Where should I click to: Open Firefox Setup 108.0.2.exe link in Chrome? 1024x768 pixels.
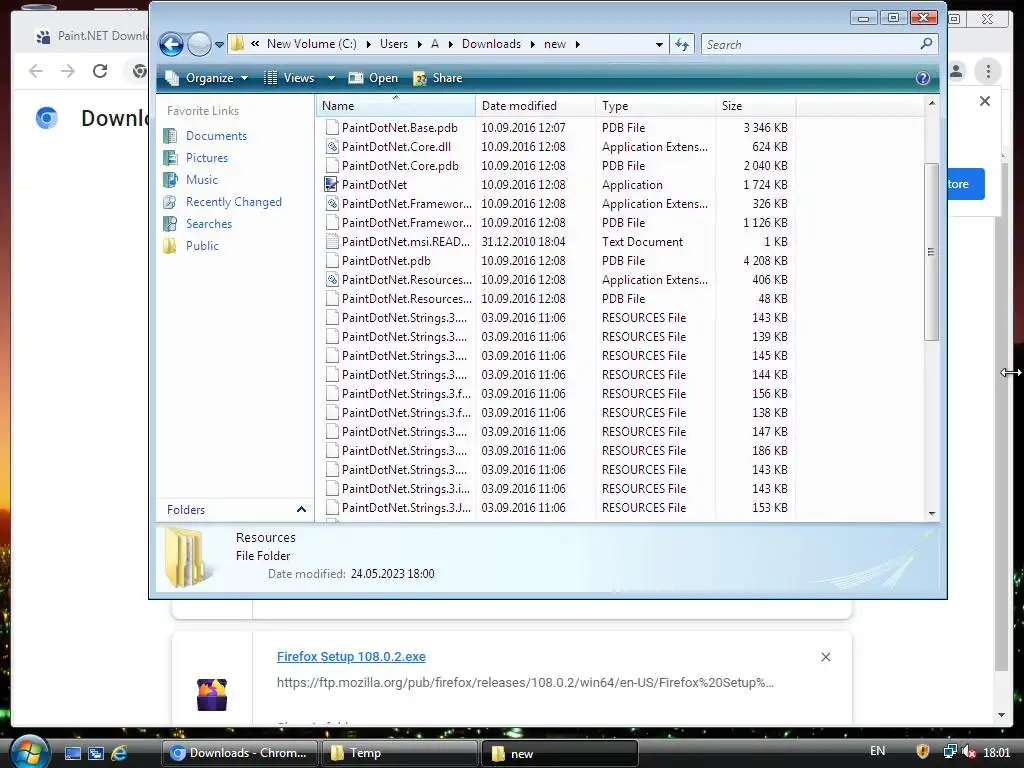(351, 657)
